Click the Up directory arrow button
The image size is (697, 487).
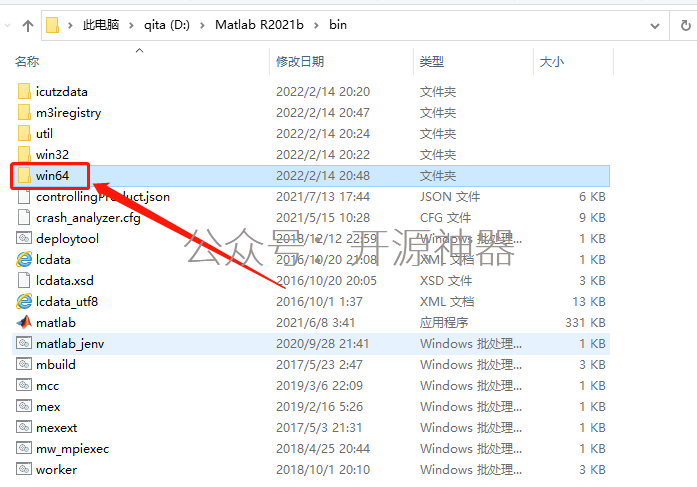point(26,24)
